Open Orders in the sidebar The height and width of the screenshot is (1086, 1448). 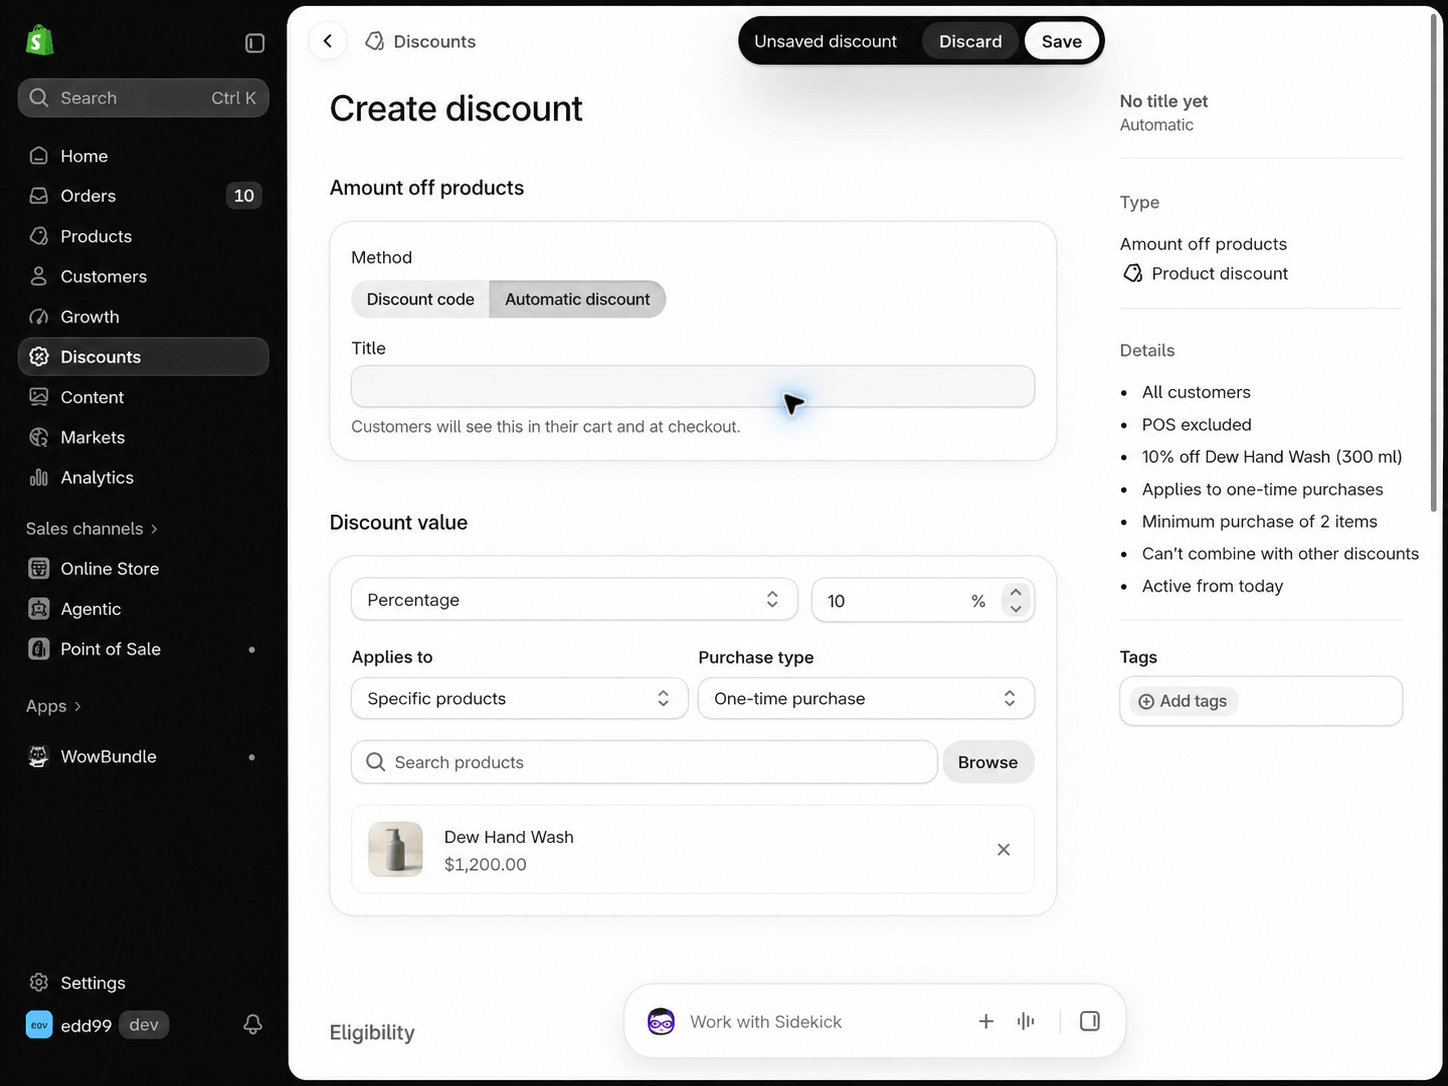click(x=143, y=196)
